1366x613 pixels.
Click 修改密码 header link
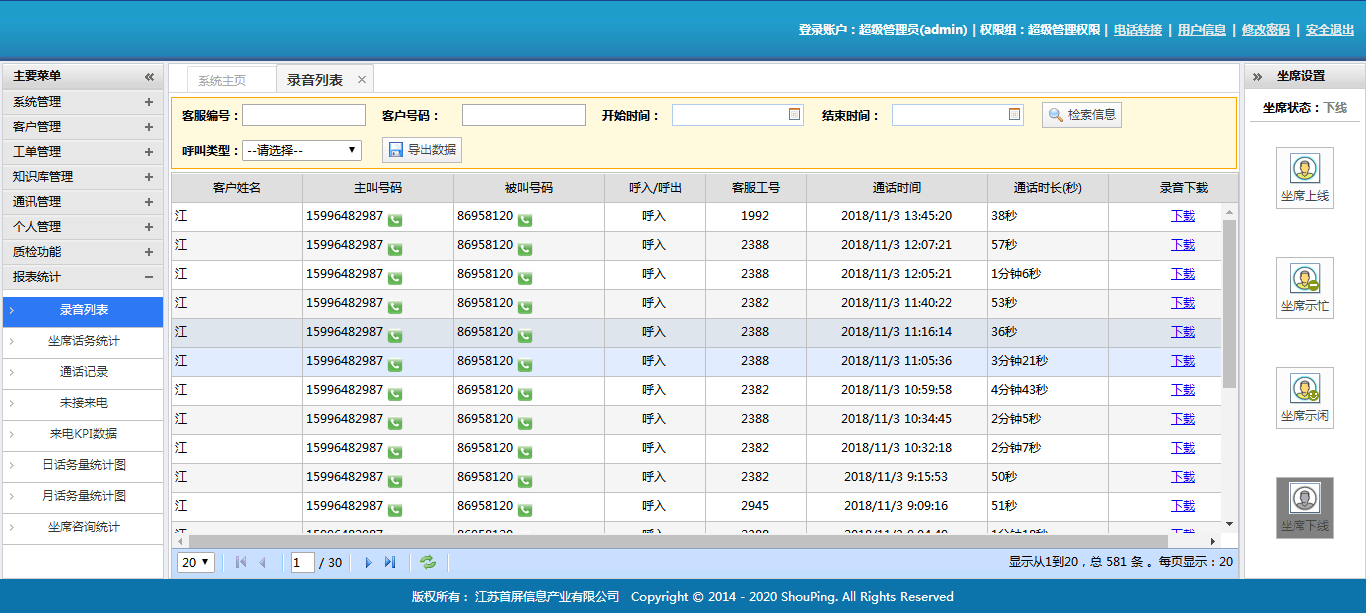[1266, 30]
